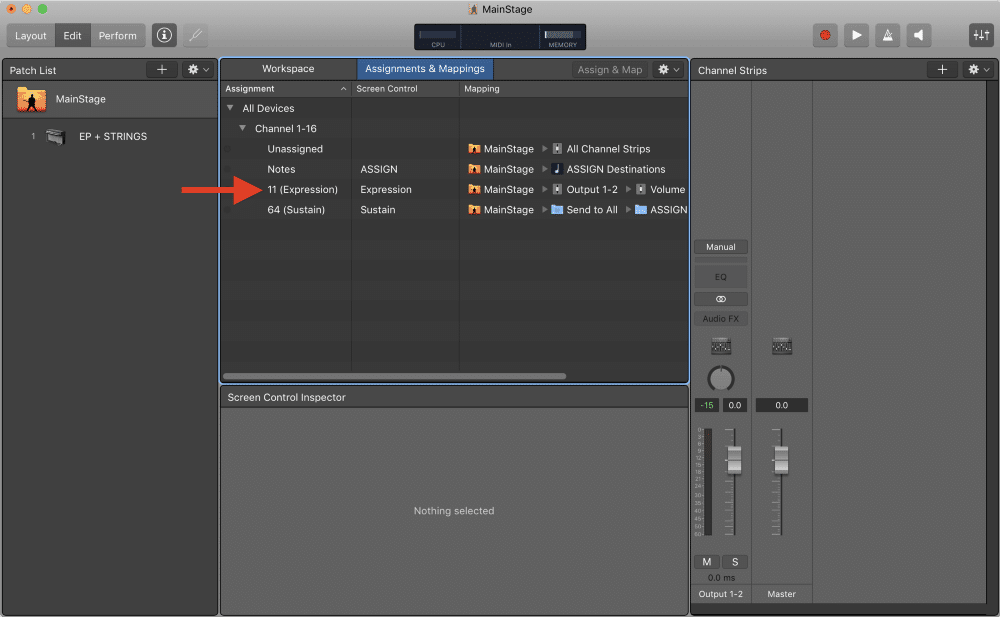1000x617 pixels.
Task: Click the Memory meter display
Action: coord(562,37)
